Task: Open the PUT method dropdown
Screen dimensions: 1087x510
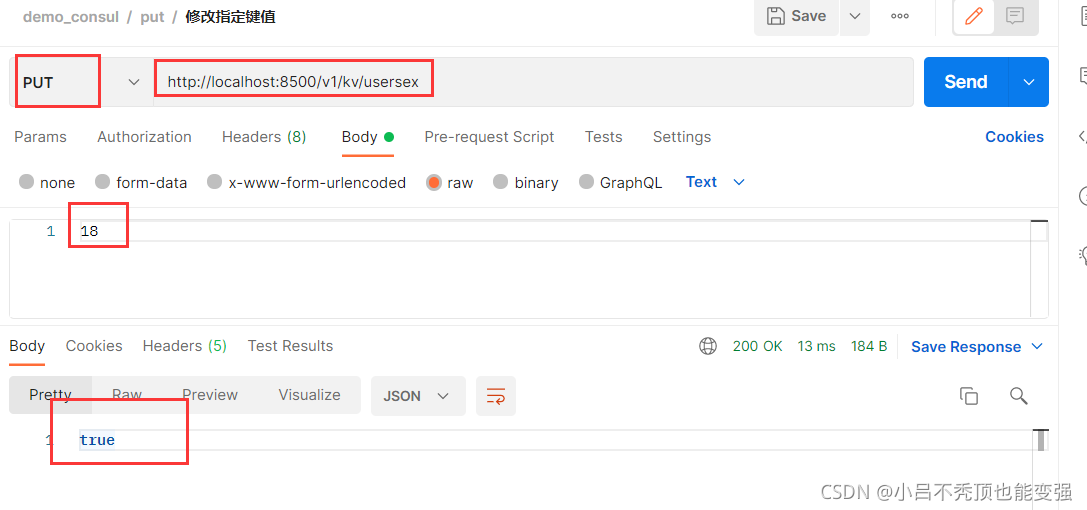Action: pos(81,82)
